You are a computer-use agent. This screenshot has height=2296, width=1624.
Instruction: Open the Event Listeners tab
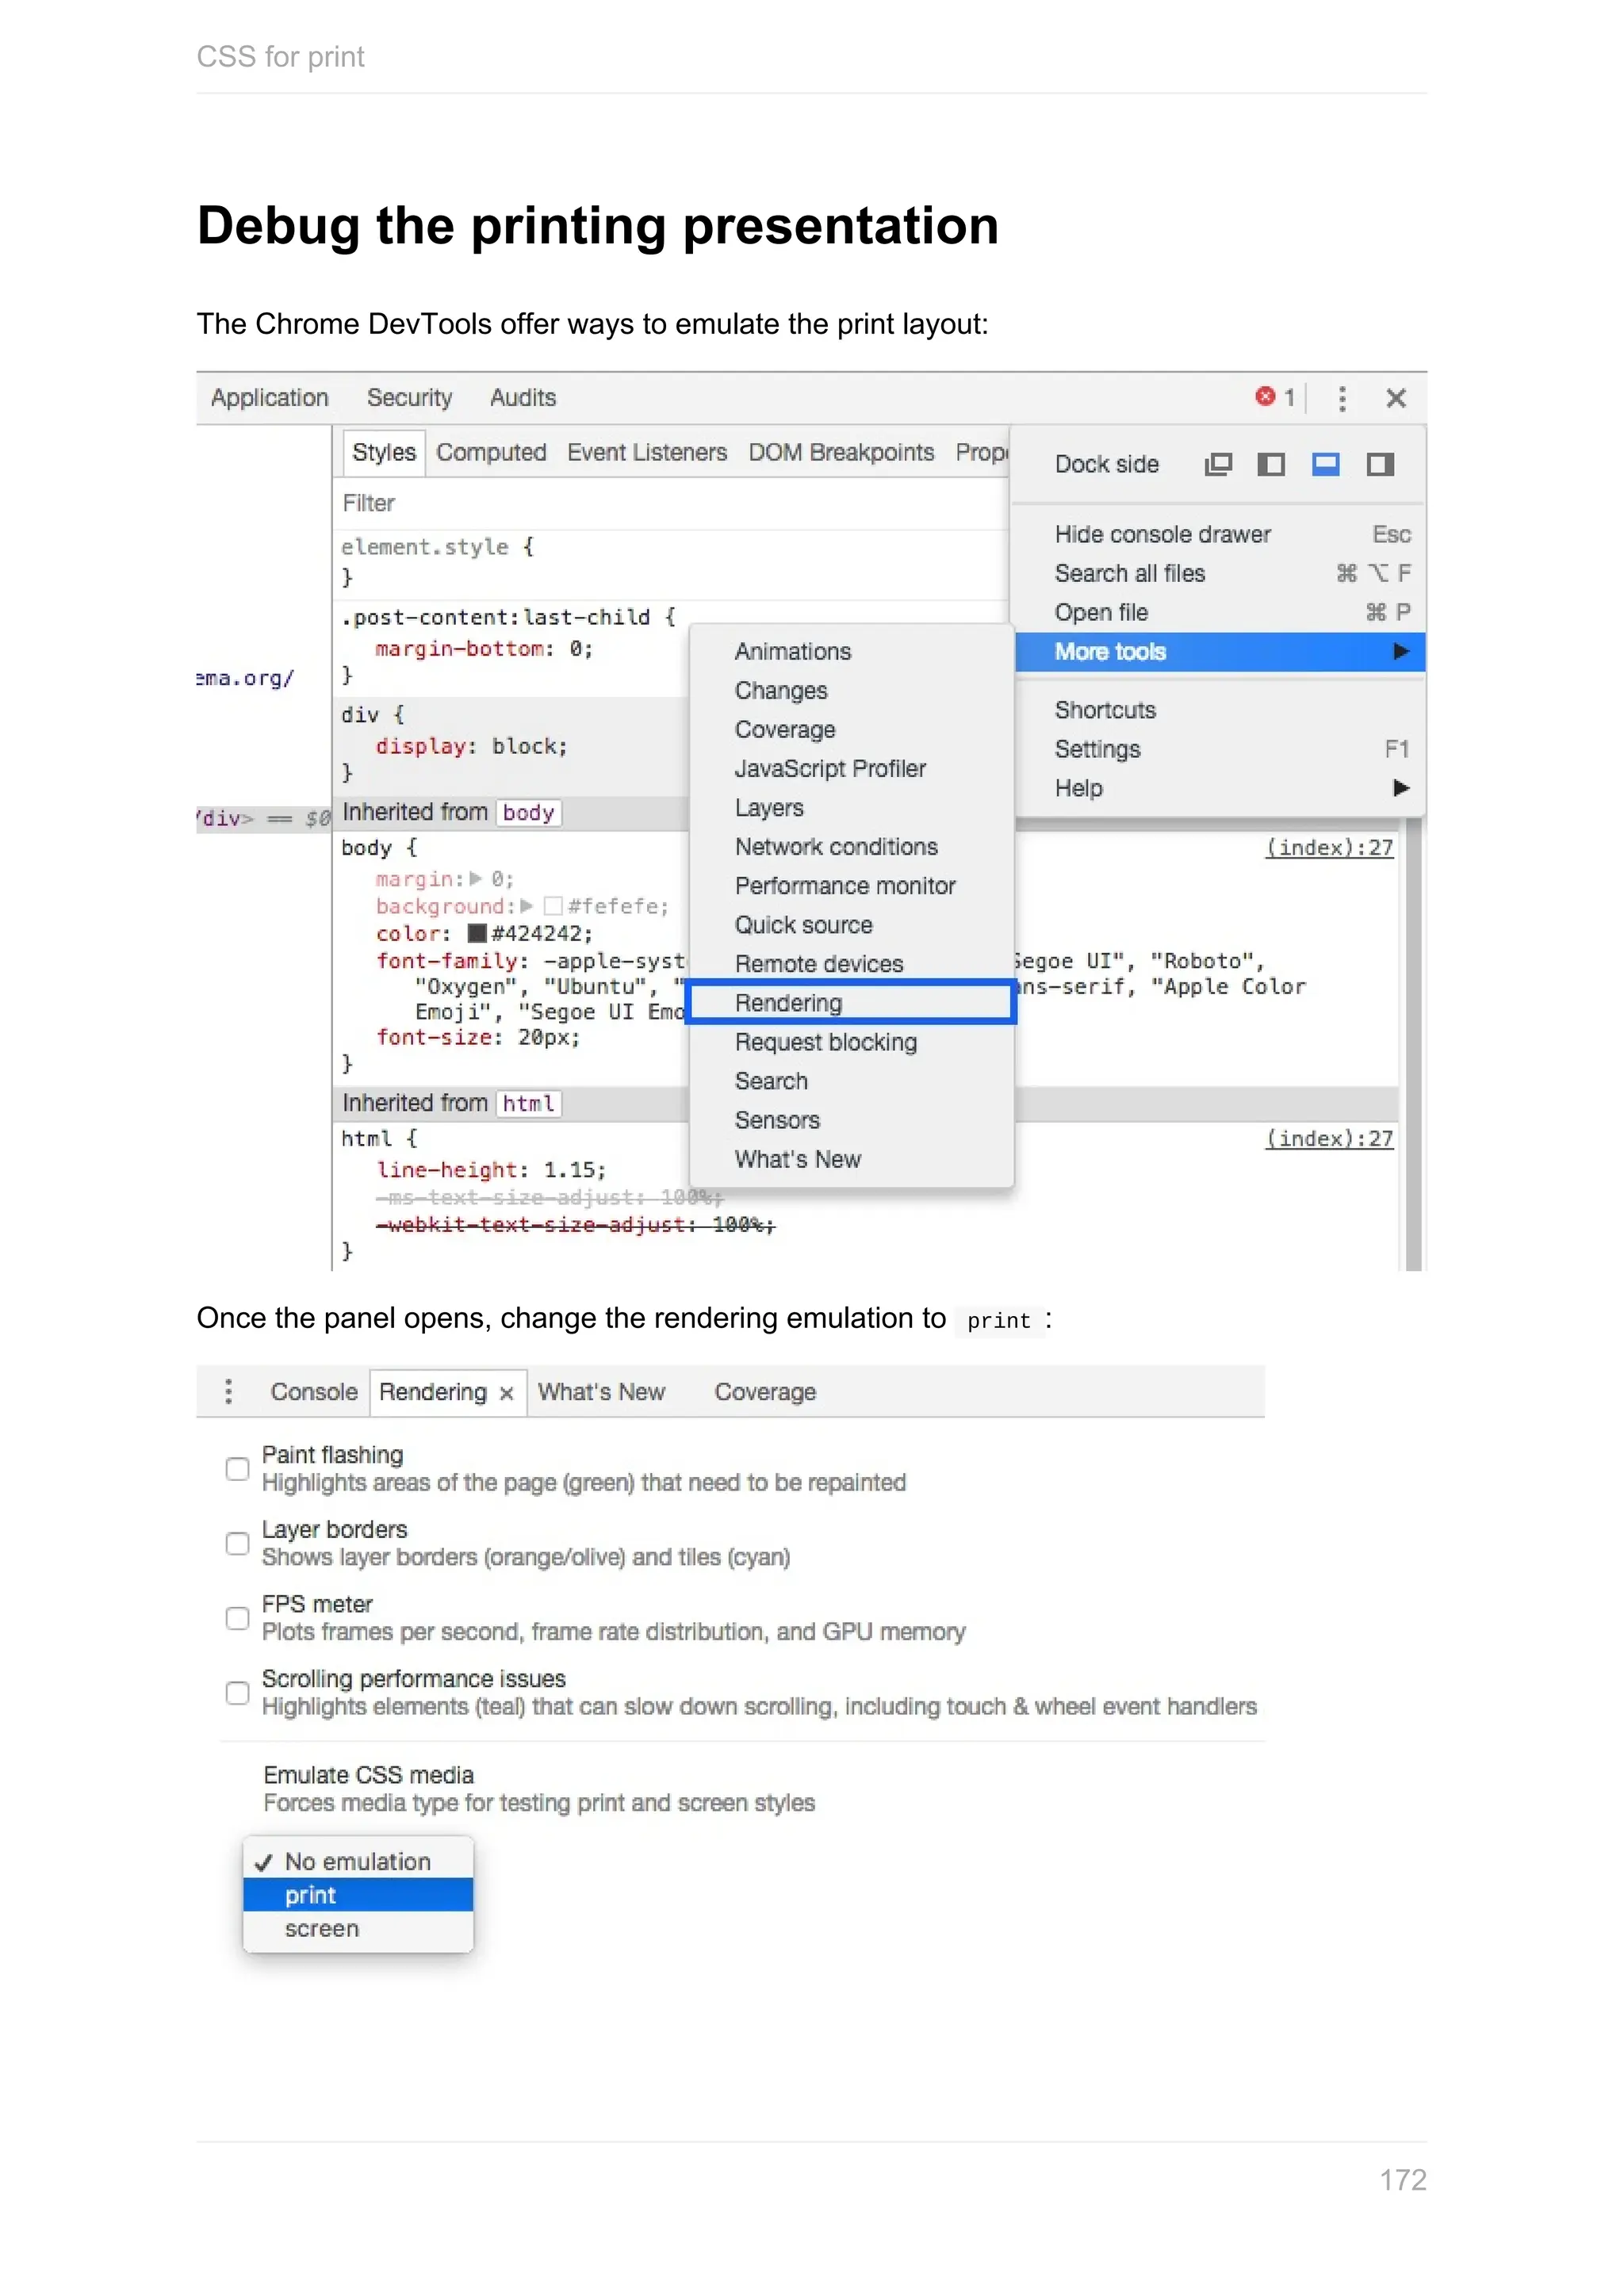(x=647, y=452)
